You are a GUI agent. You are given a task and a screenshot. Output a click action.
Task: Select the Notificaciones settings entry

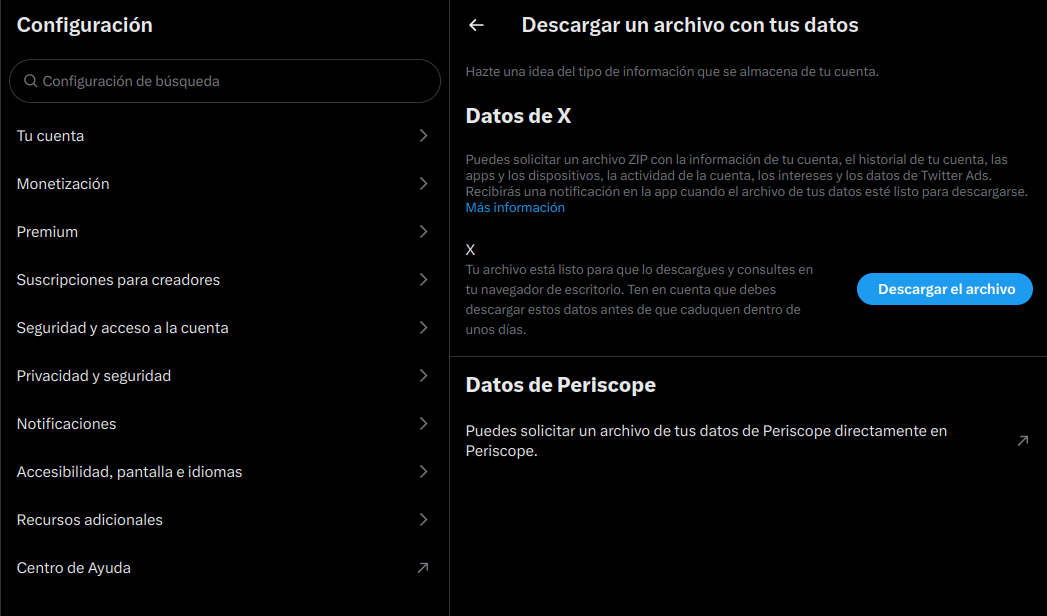pos(67,424)
